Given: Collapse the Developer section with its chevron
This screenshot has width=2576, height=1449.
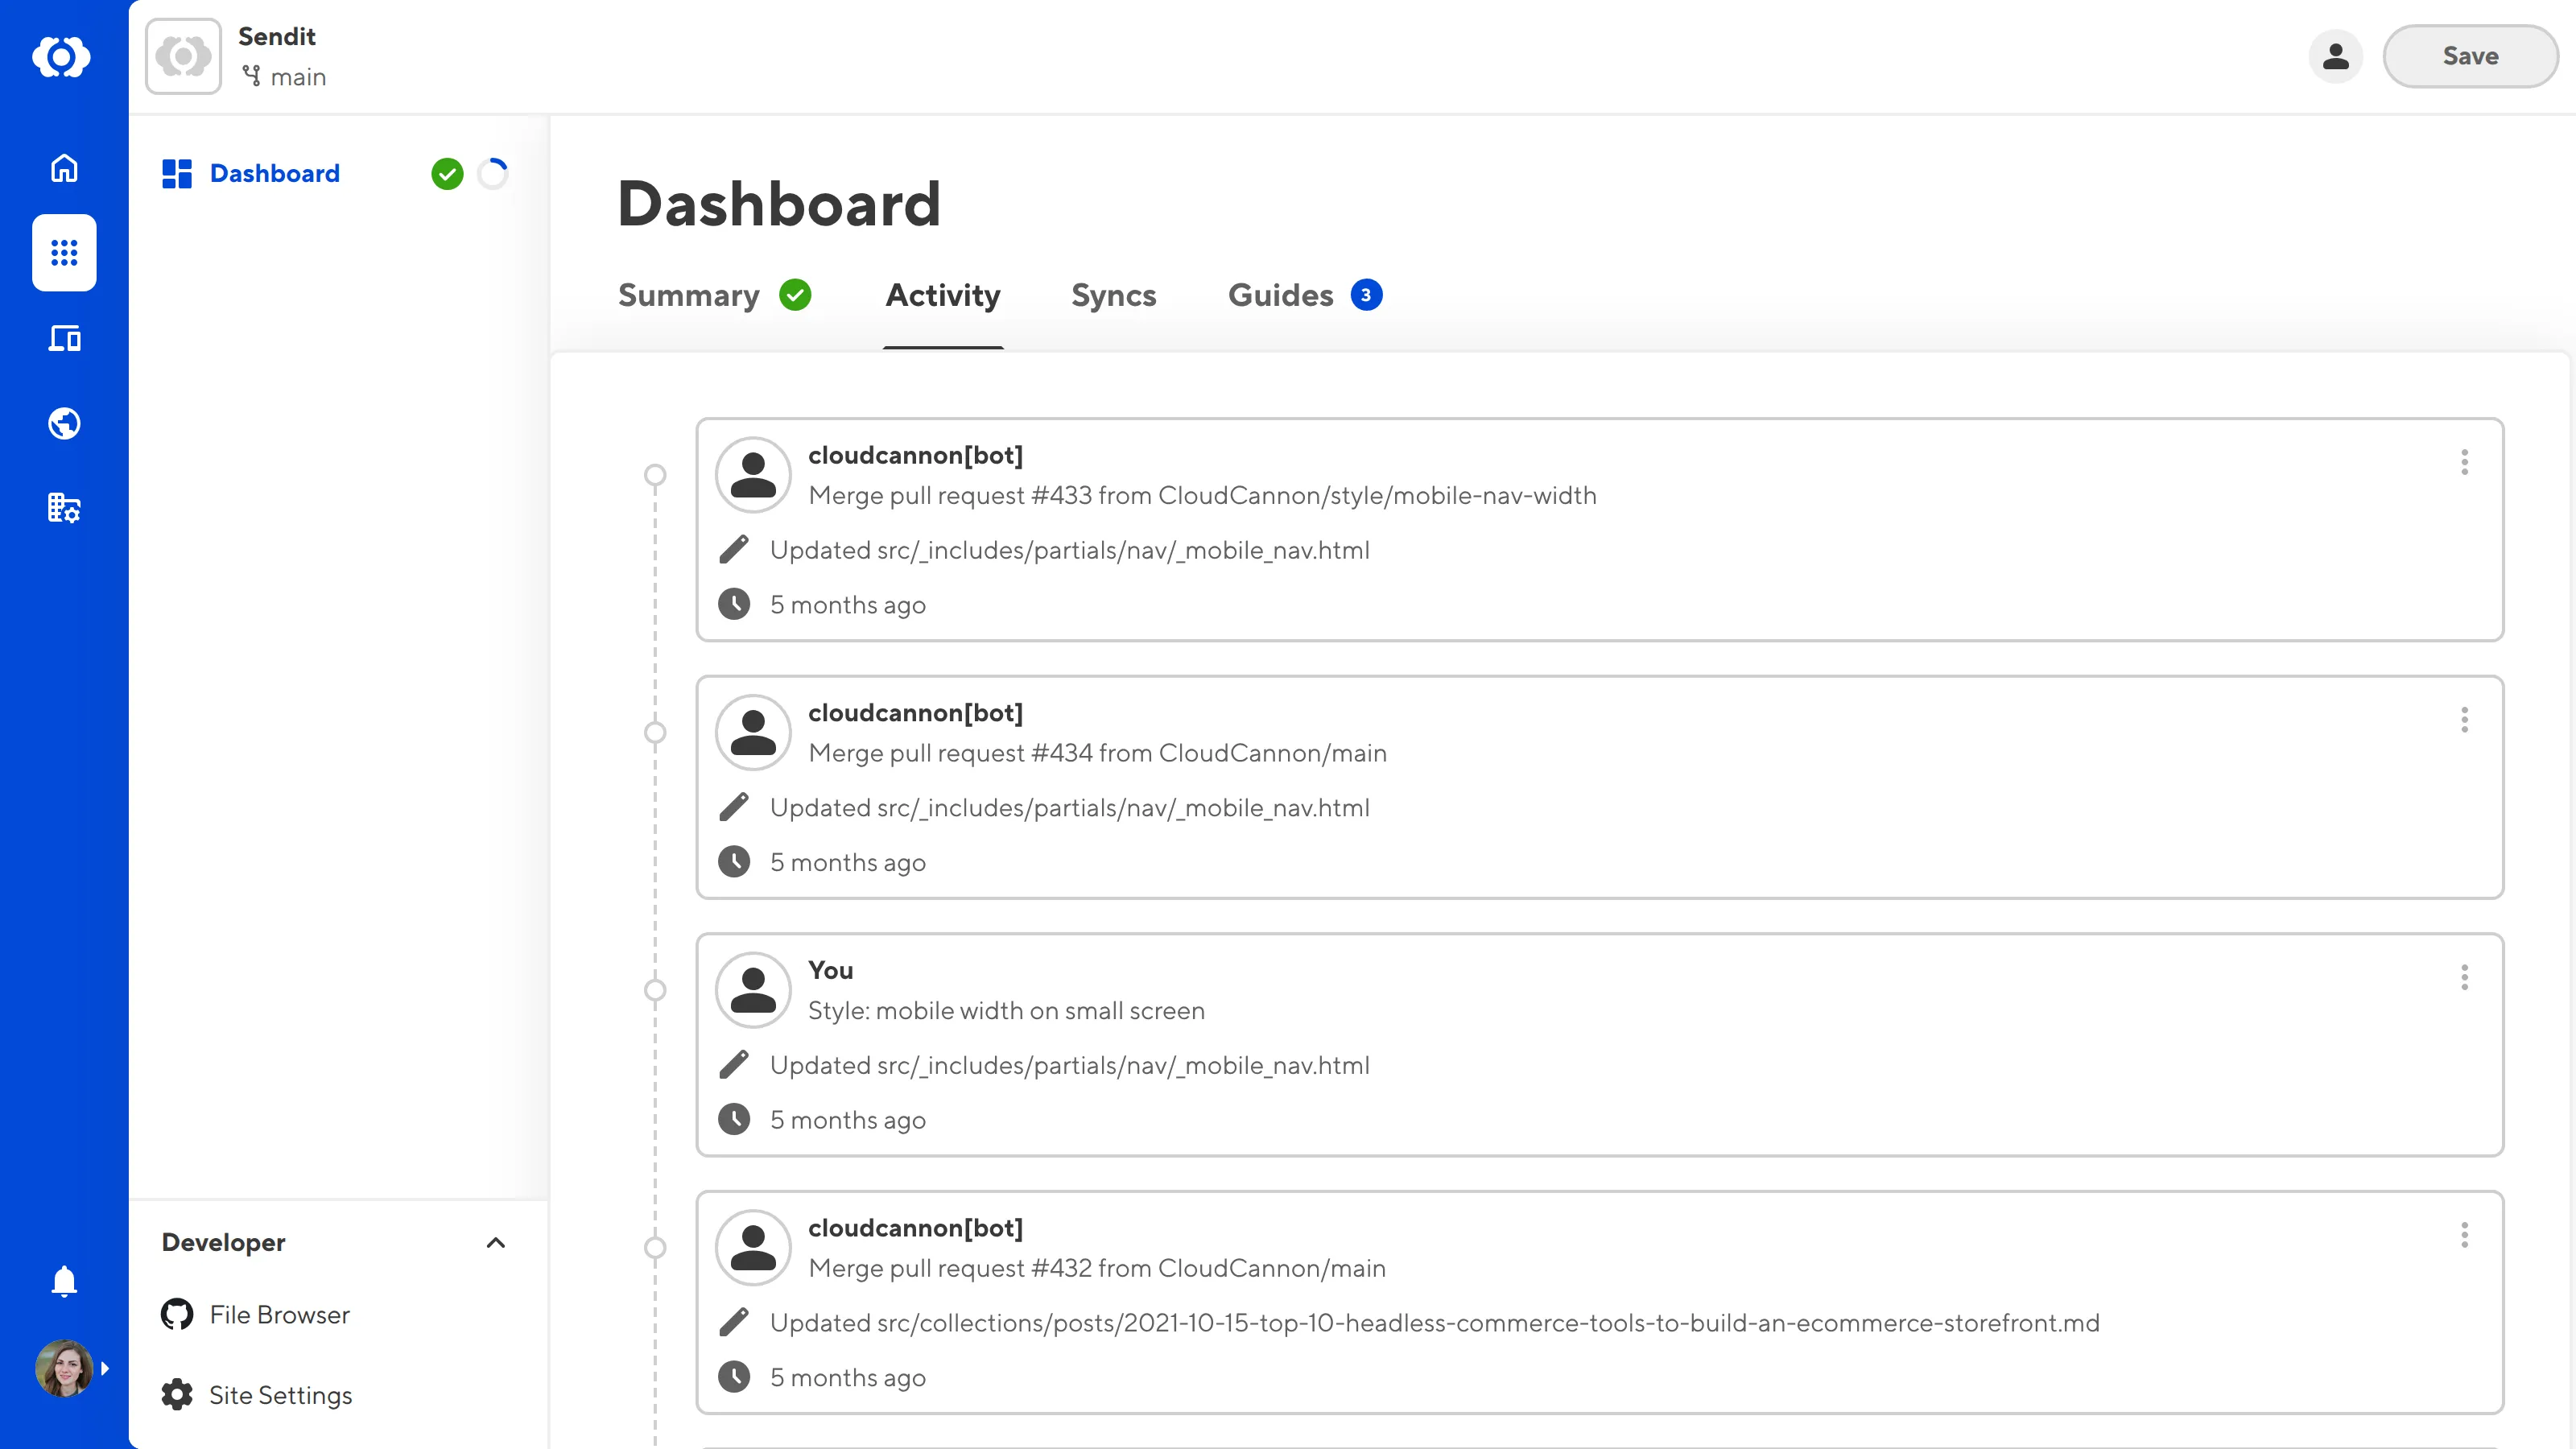Looking at the screenshot, I should pyautogui.click(x=495, y=1242).
